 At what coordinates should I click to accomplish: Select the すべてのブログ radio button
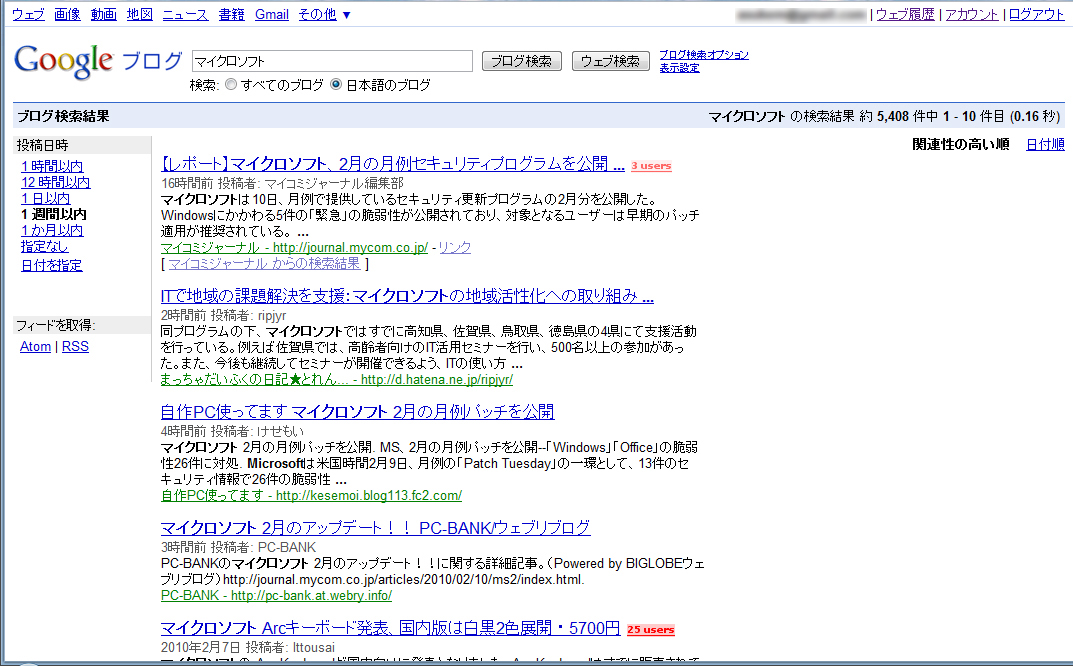tap(231, 84)
